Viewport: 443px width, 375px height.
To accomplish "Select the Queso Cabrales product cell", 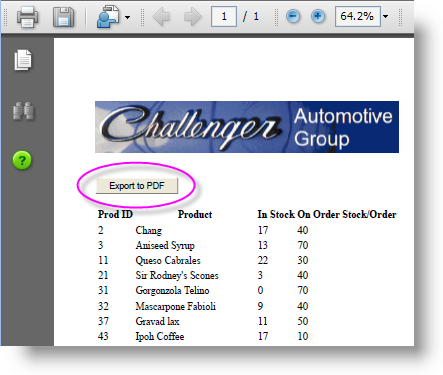I will point(168,260).
